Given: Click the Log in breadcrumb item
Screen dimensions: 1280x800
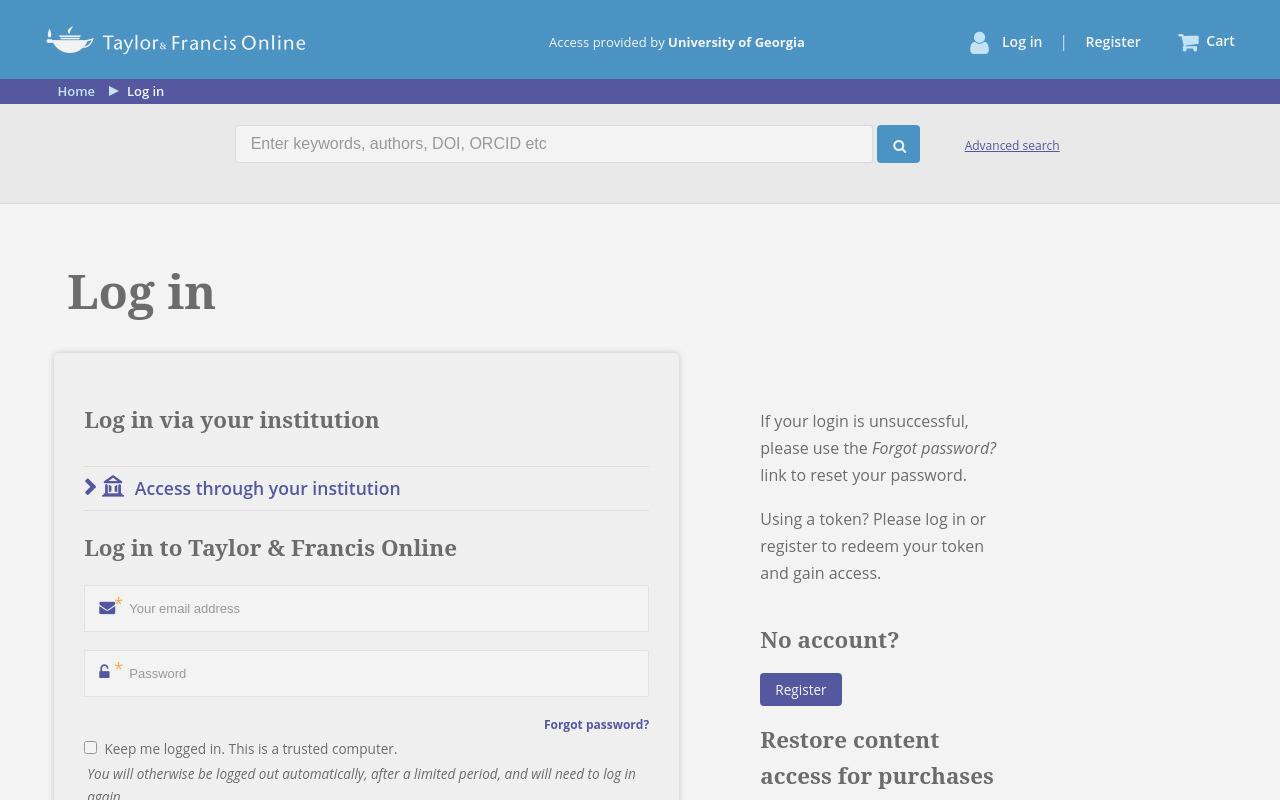Looking at the screenshot, I should (x=145, y=91).
